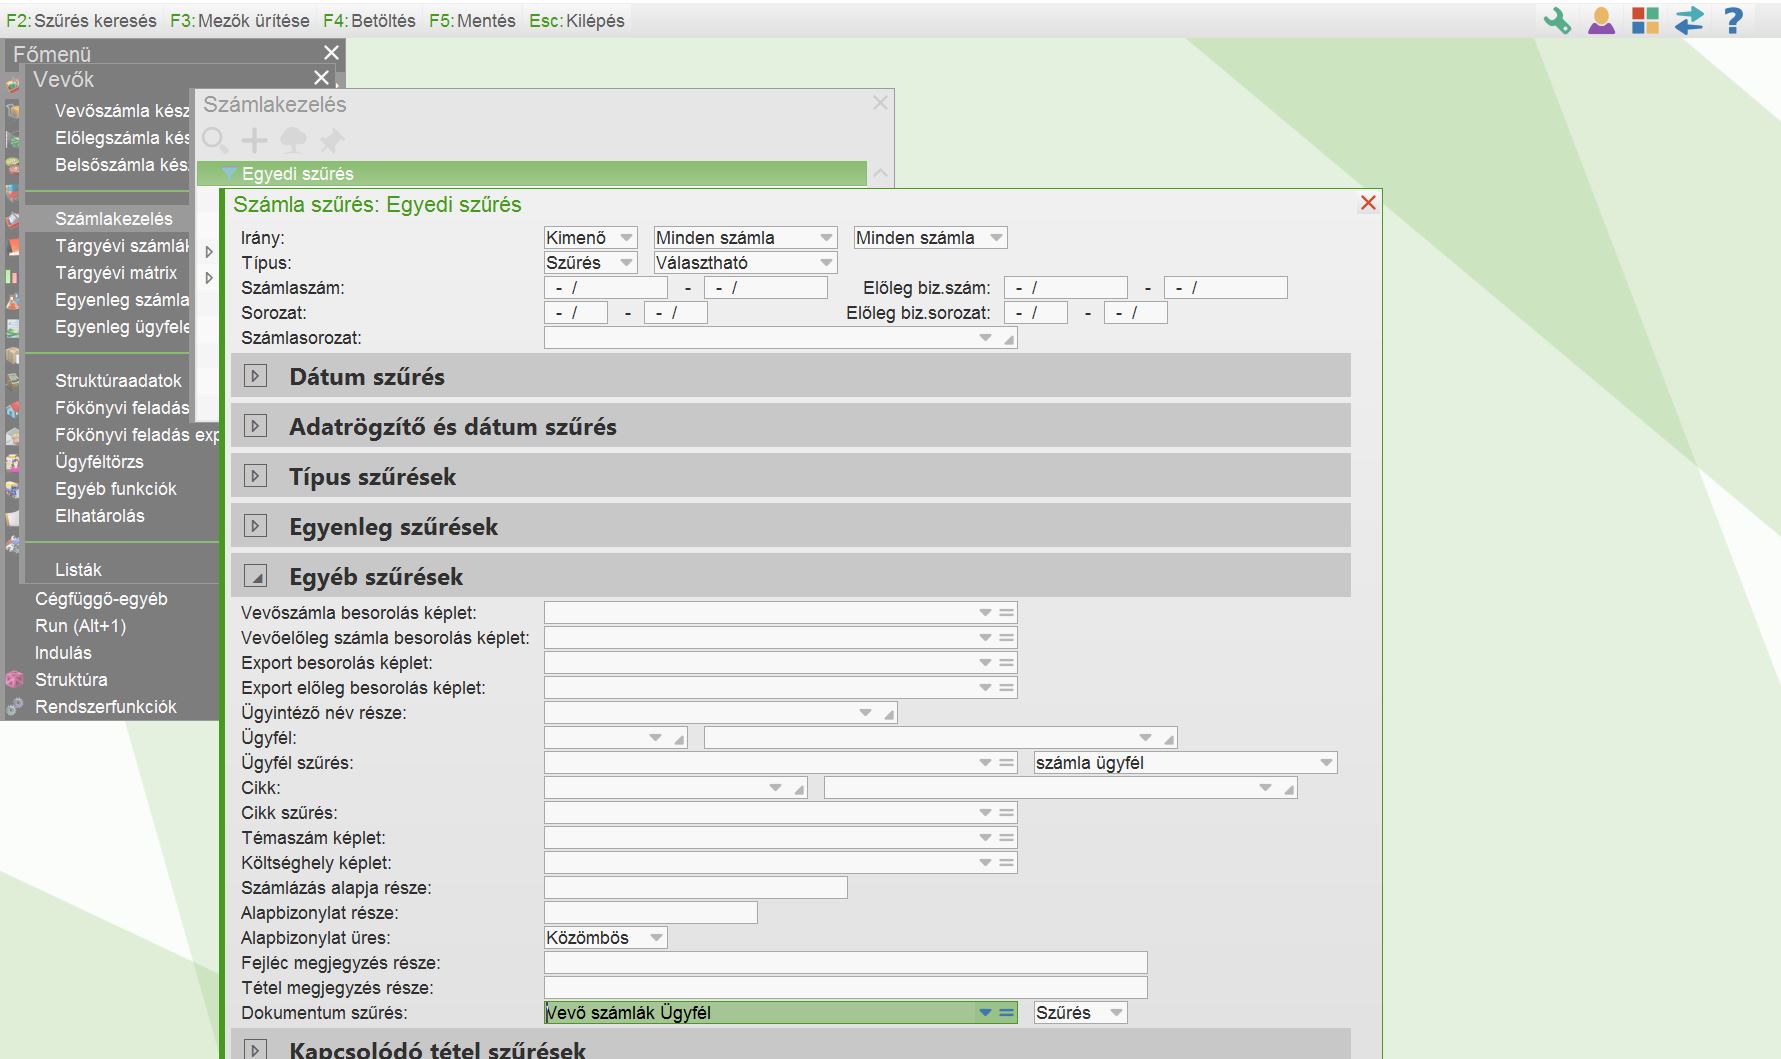Screen dimensions: 1781x1059
Task: Open the Irány dropdown showing Kimenő
Action: (x=590, y=238)
